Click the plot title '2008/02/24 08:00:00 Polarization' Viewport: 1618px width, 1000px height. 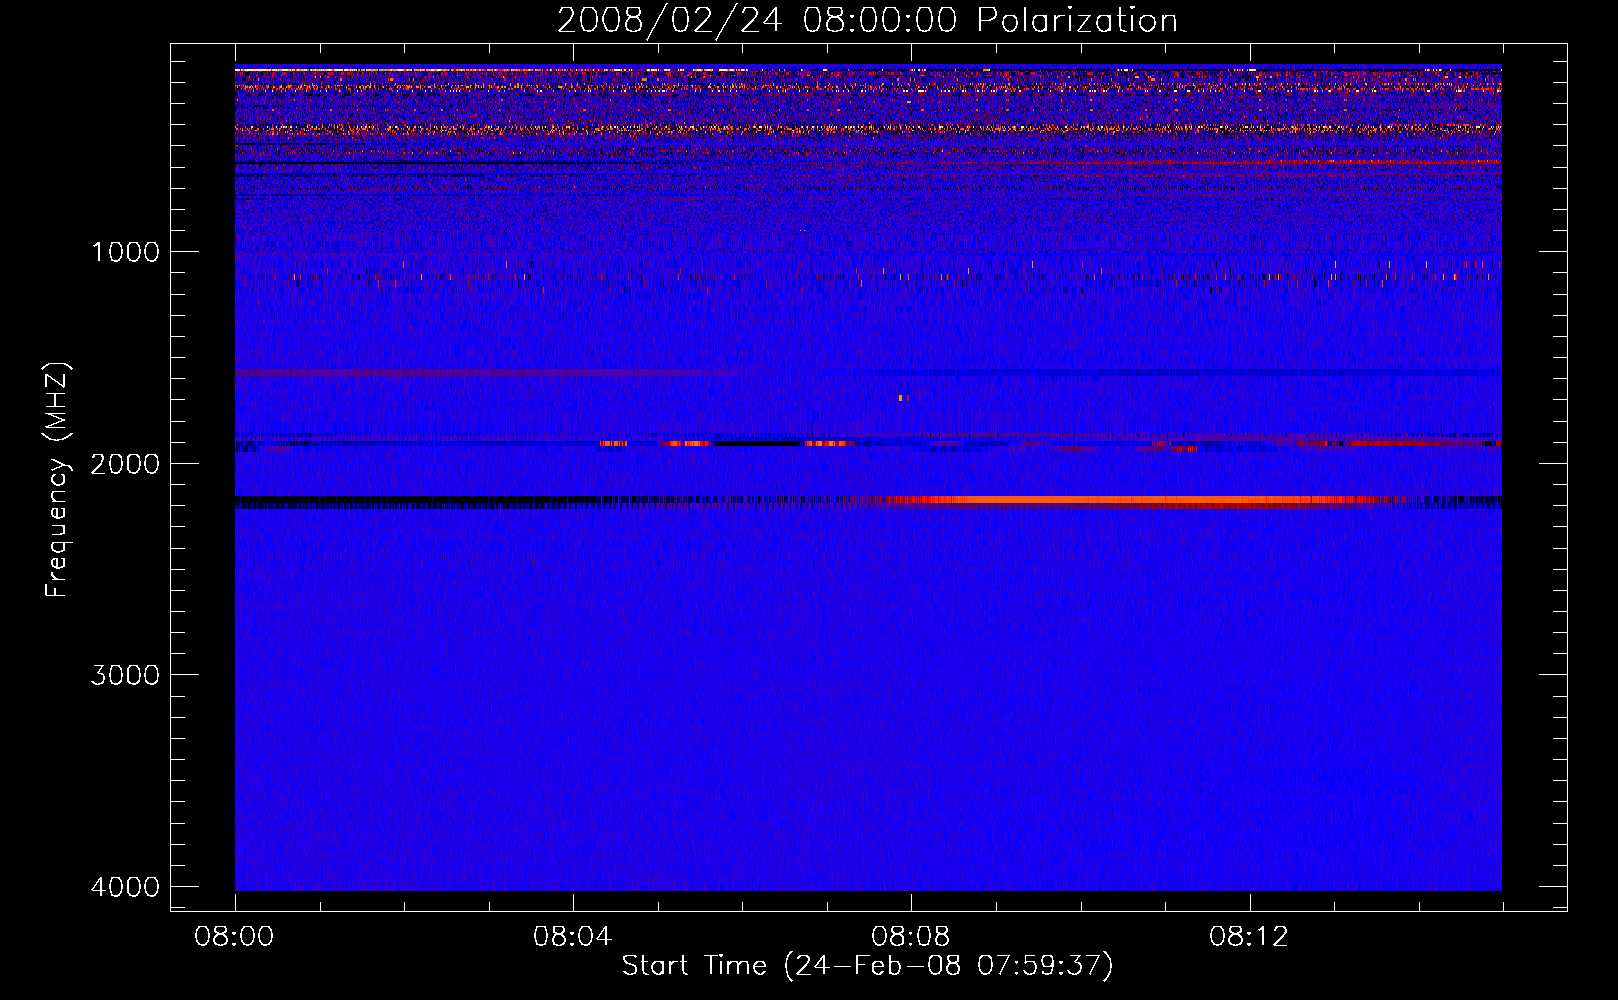(867, 21)
